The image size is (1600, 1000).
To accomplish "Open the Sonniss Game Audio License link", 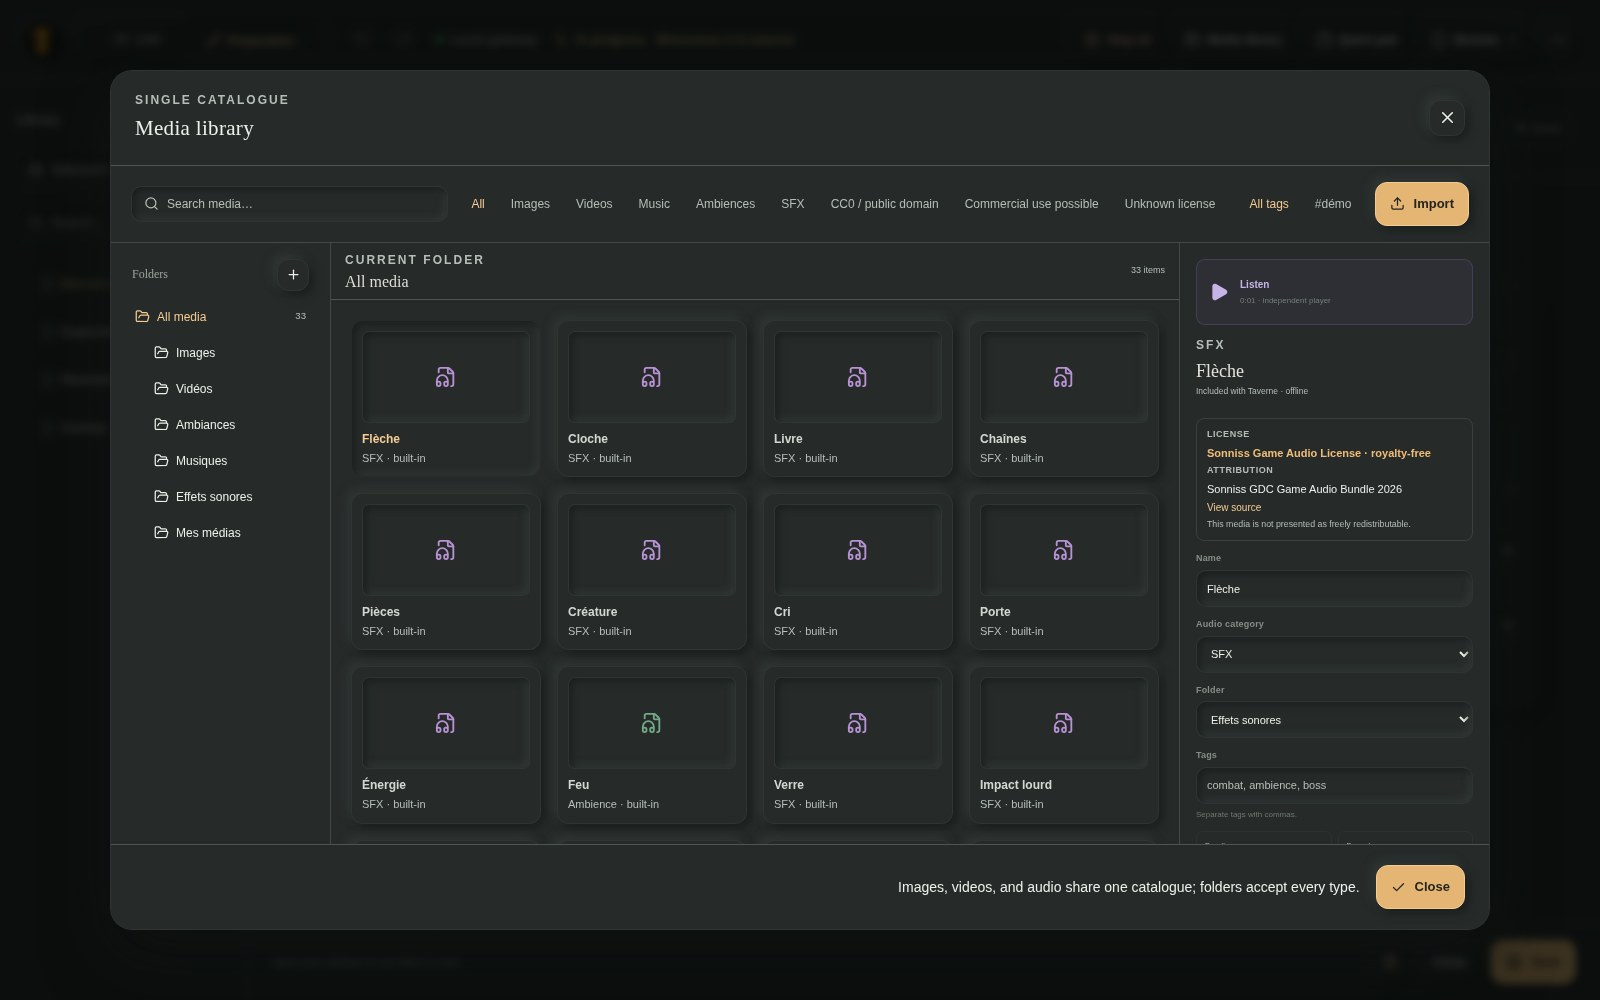I will point(1319,453).
